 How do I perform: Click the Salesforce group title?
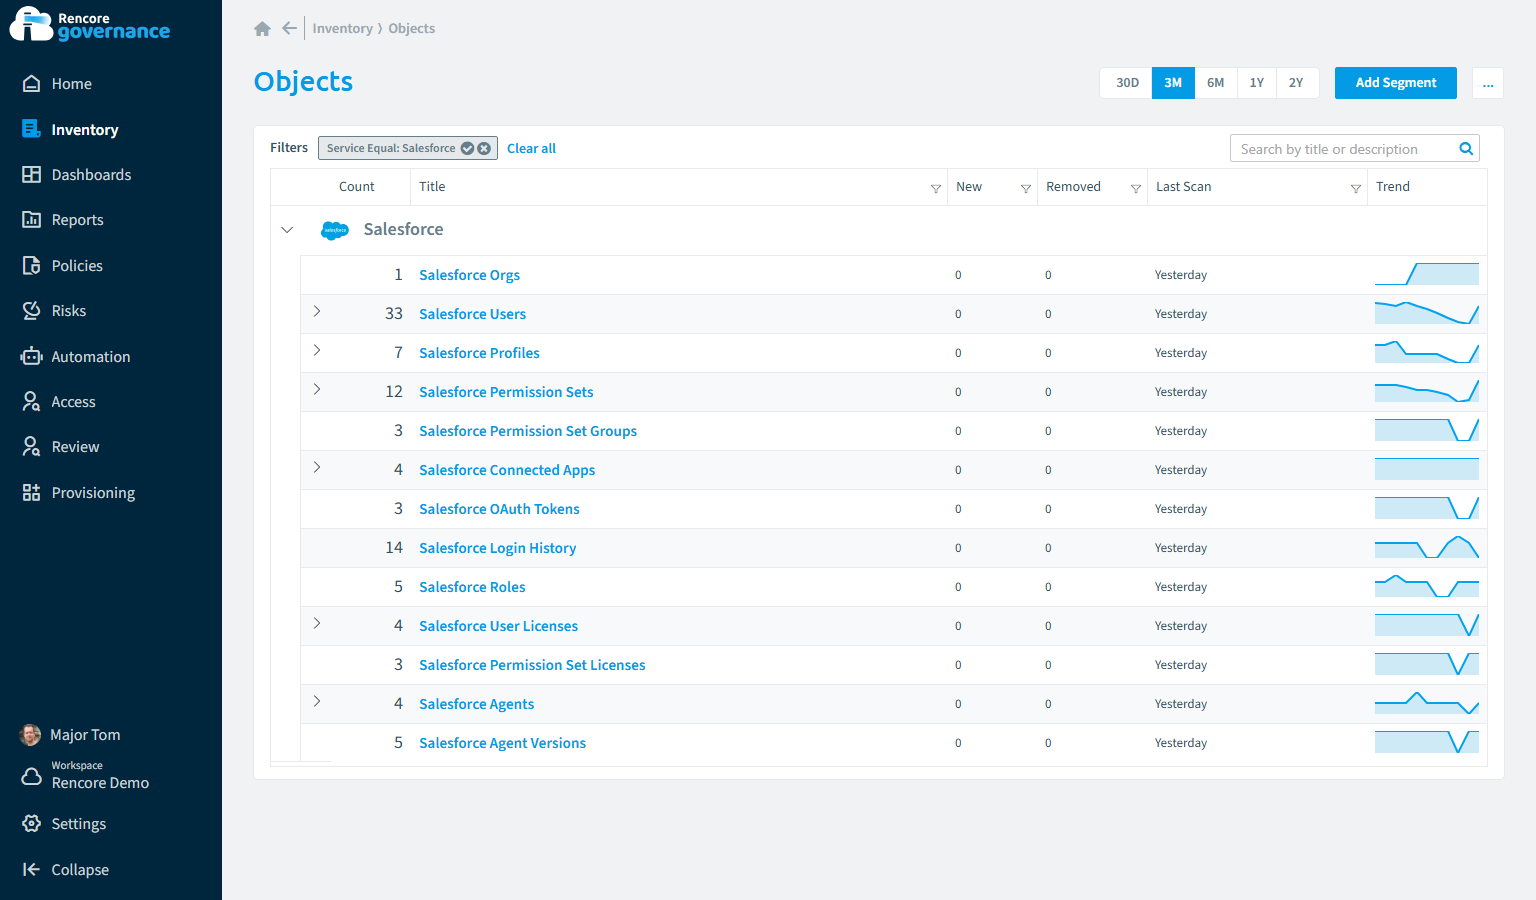(403, 229)
